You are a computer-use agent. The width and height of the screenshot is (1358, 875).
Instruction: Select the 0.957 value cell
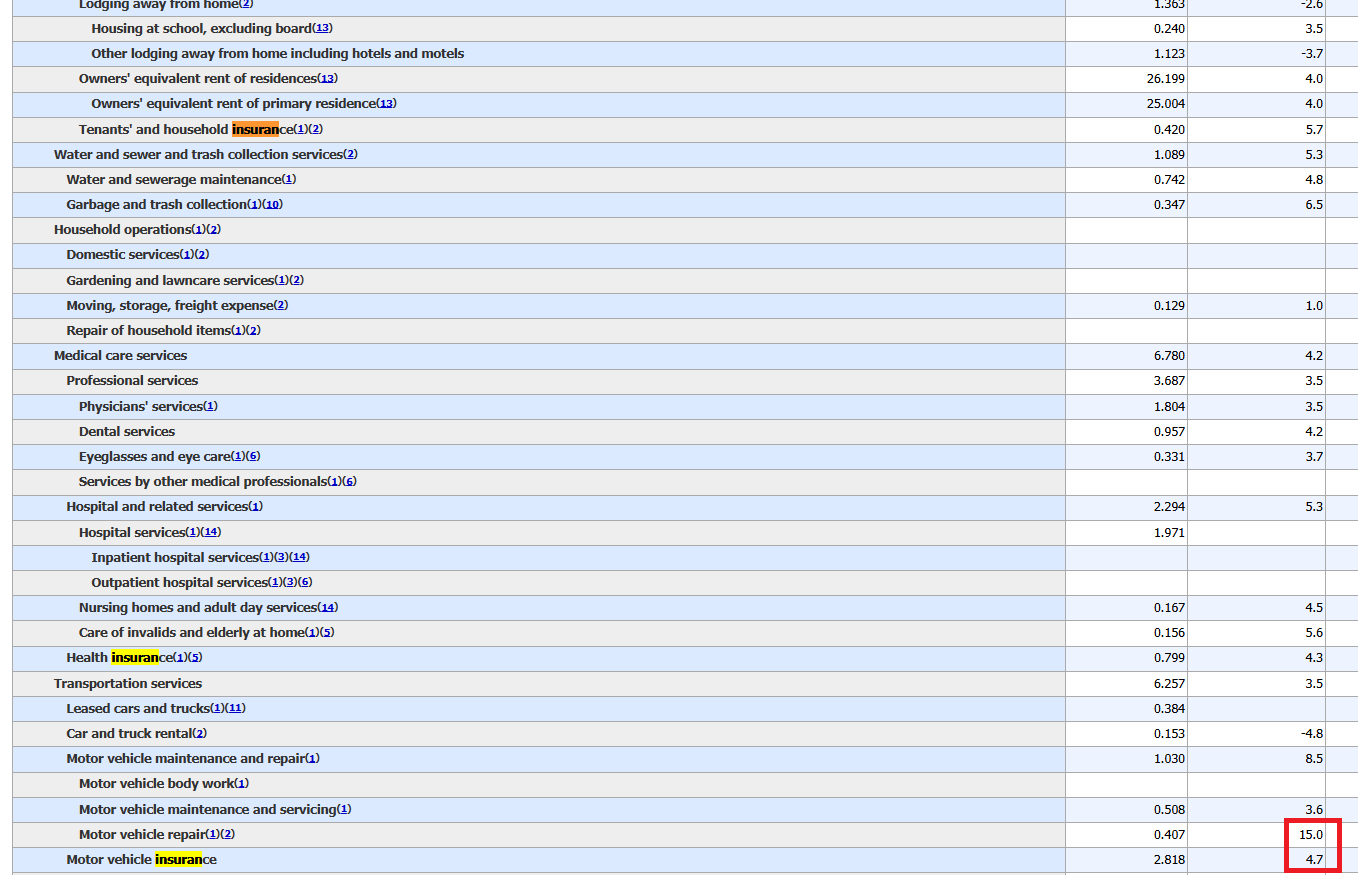pyautogui.click(x=1126, y=431)
